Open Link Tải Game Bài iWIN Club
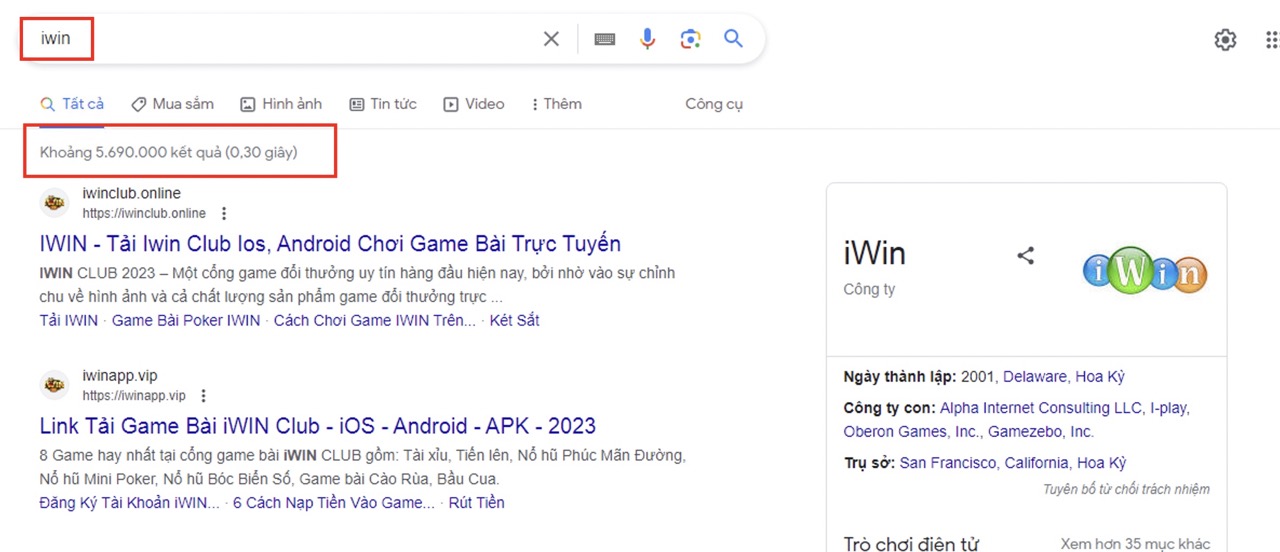The height and width of the screenshot is (552, 1280). [x=317, y=426]
